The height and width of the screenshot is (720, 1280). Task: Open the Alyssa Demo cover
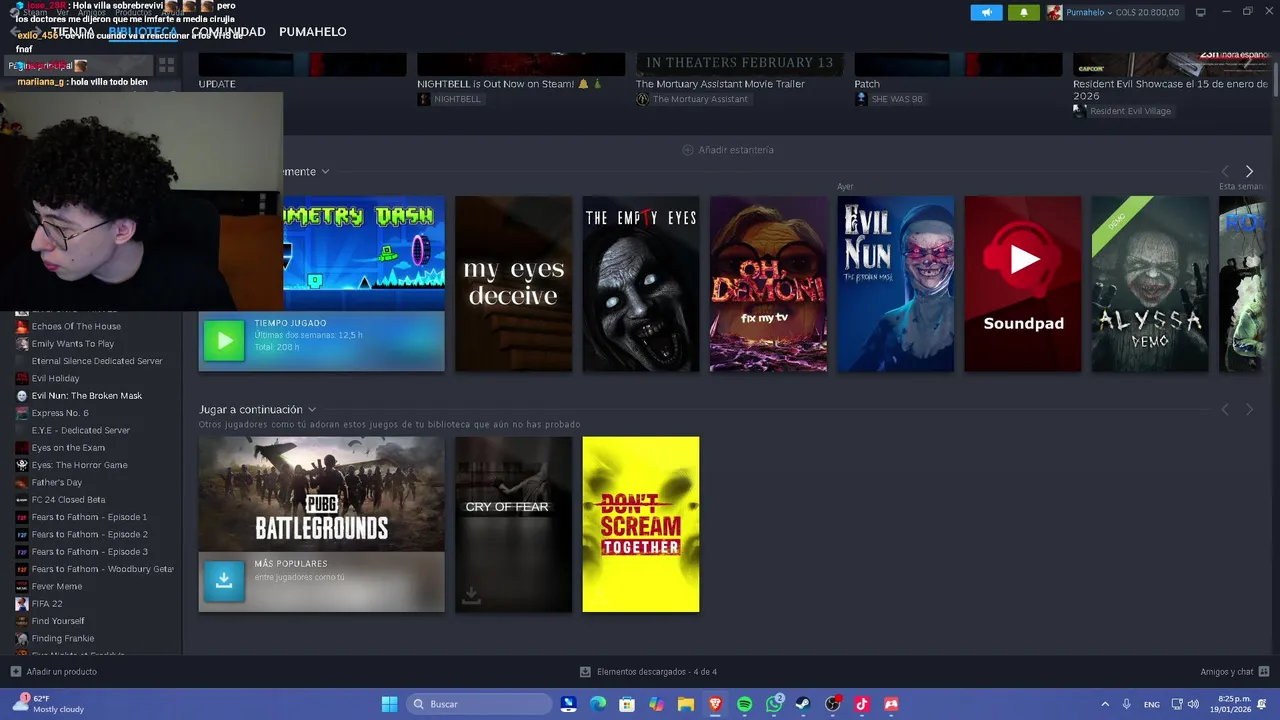coord(1150,284)
